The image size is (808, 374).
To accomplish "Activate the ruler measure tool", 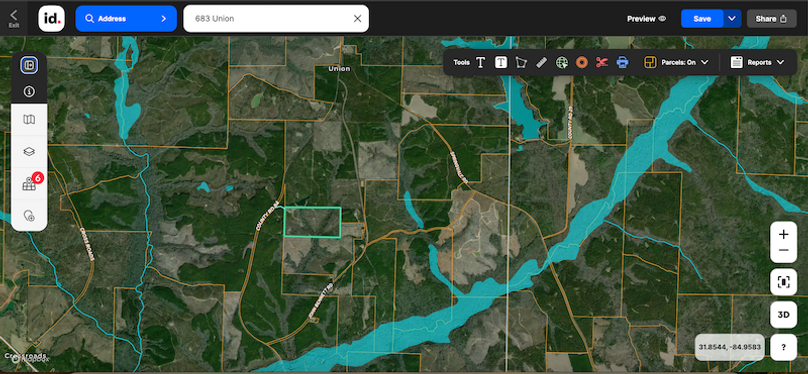I will (541, 62).
